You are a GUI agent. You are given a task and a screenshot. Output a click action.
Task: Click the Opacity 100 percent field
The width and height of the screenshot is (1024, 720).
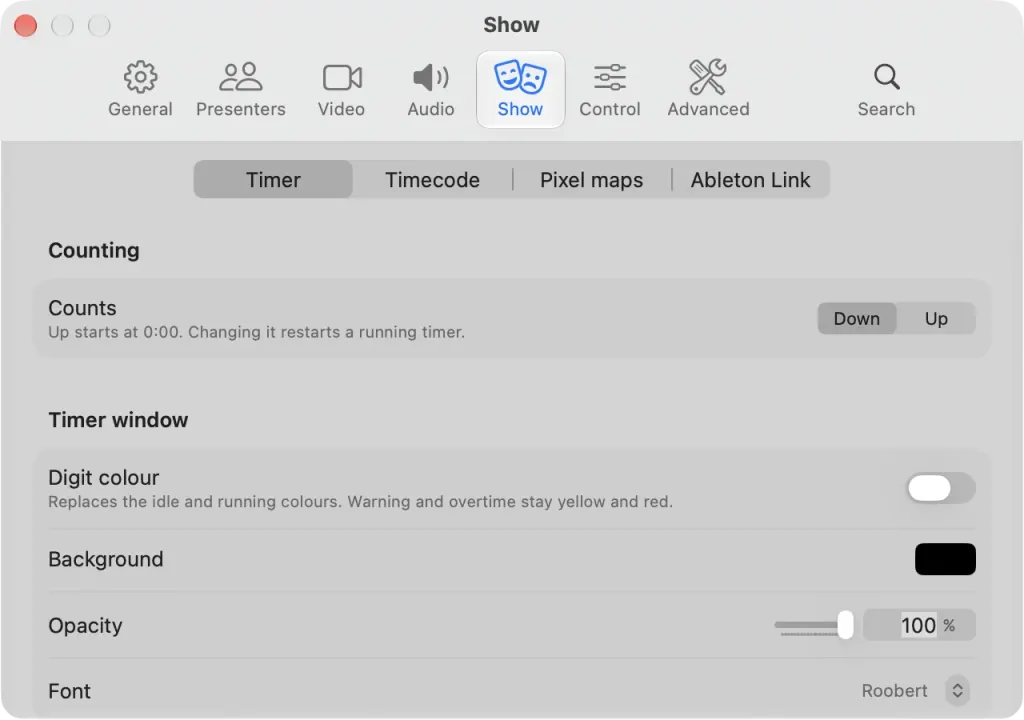click(919, 625)
